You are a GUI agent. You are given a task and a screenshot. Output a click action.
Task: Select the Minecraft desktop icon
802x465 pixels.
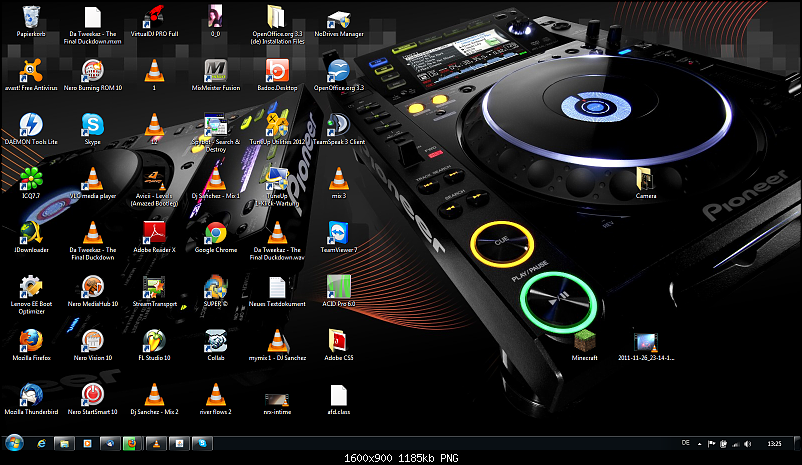tap(584, 340)
